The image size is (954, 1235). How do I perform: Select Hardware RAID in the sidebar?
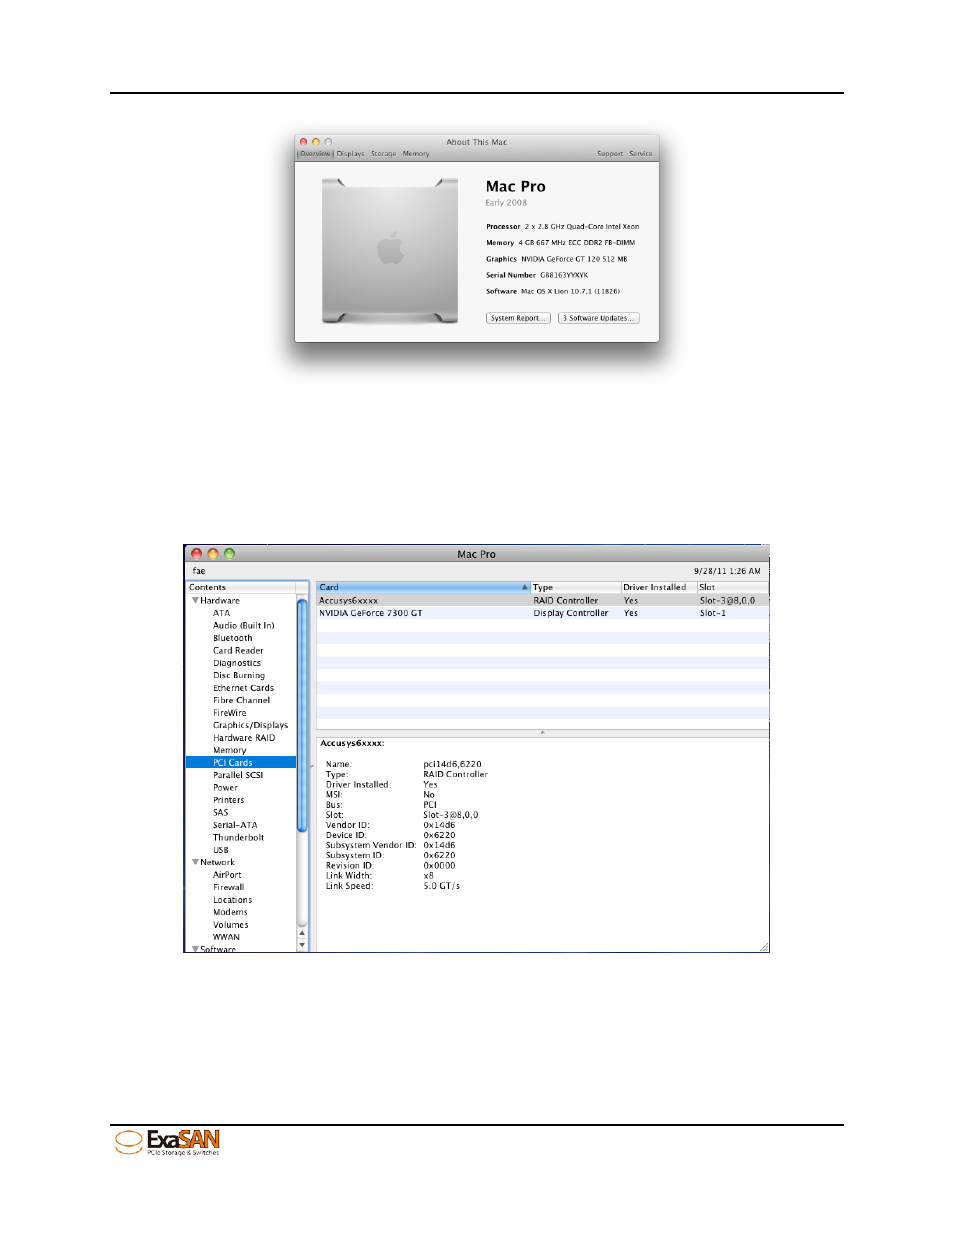[244, 738]
